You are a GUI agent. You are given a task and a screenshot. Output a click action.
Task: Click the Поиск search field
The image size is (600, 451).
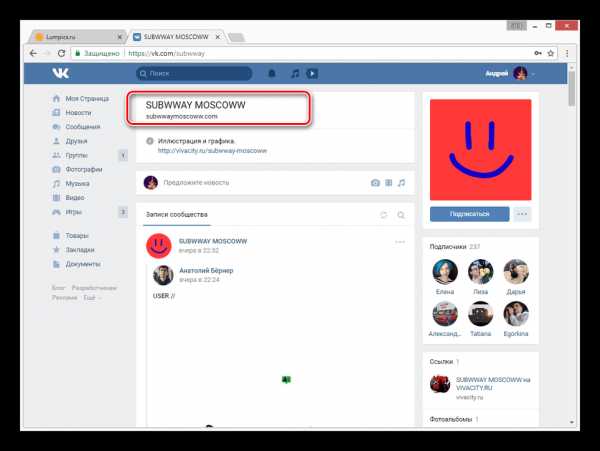(x=194, y=73)
